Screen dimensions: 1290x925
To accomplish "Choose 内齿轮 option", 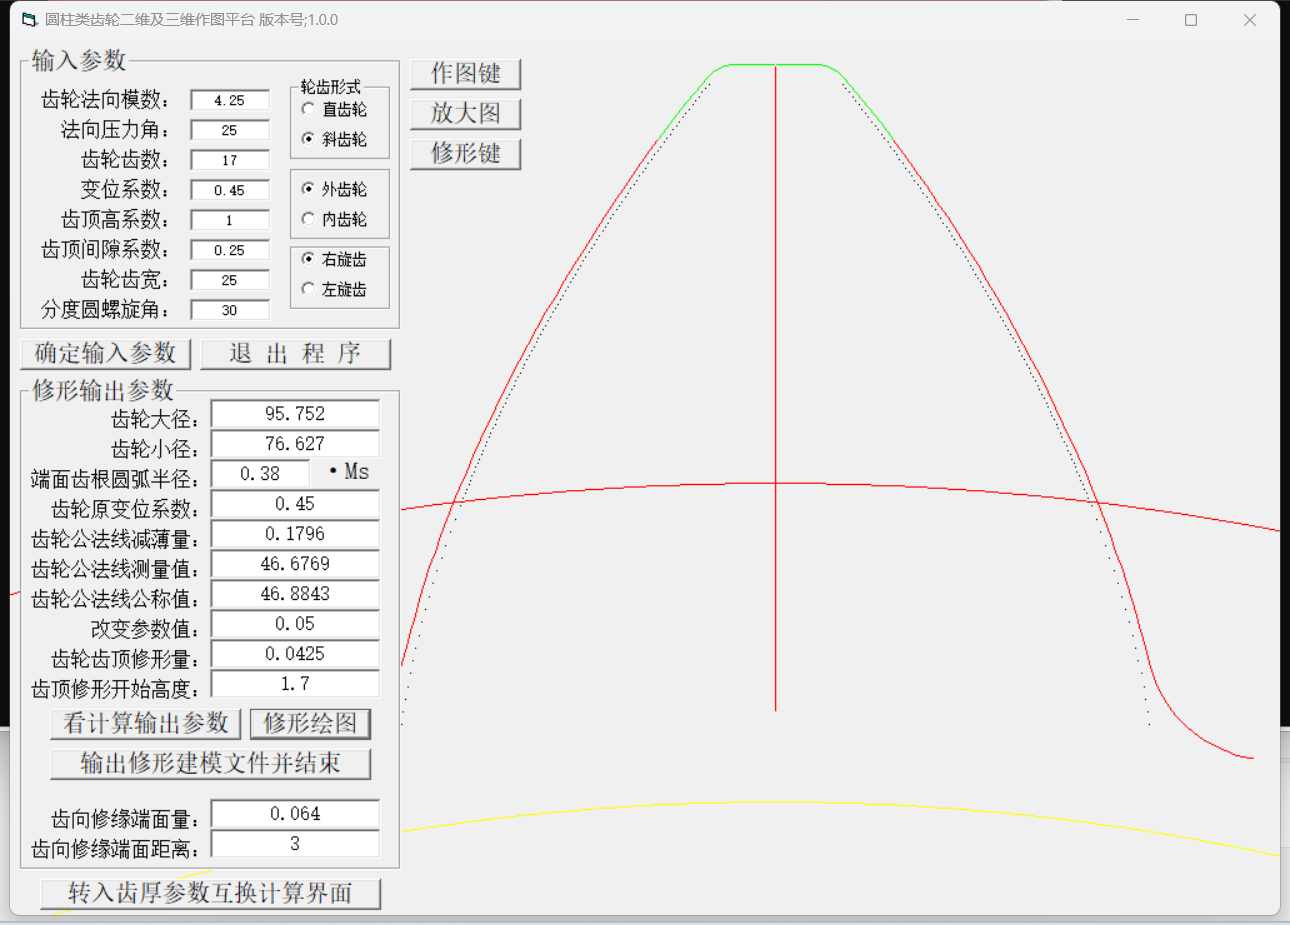I will coord(334,219).
